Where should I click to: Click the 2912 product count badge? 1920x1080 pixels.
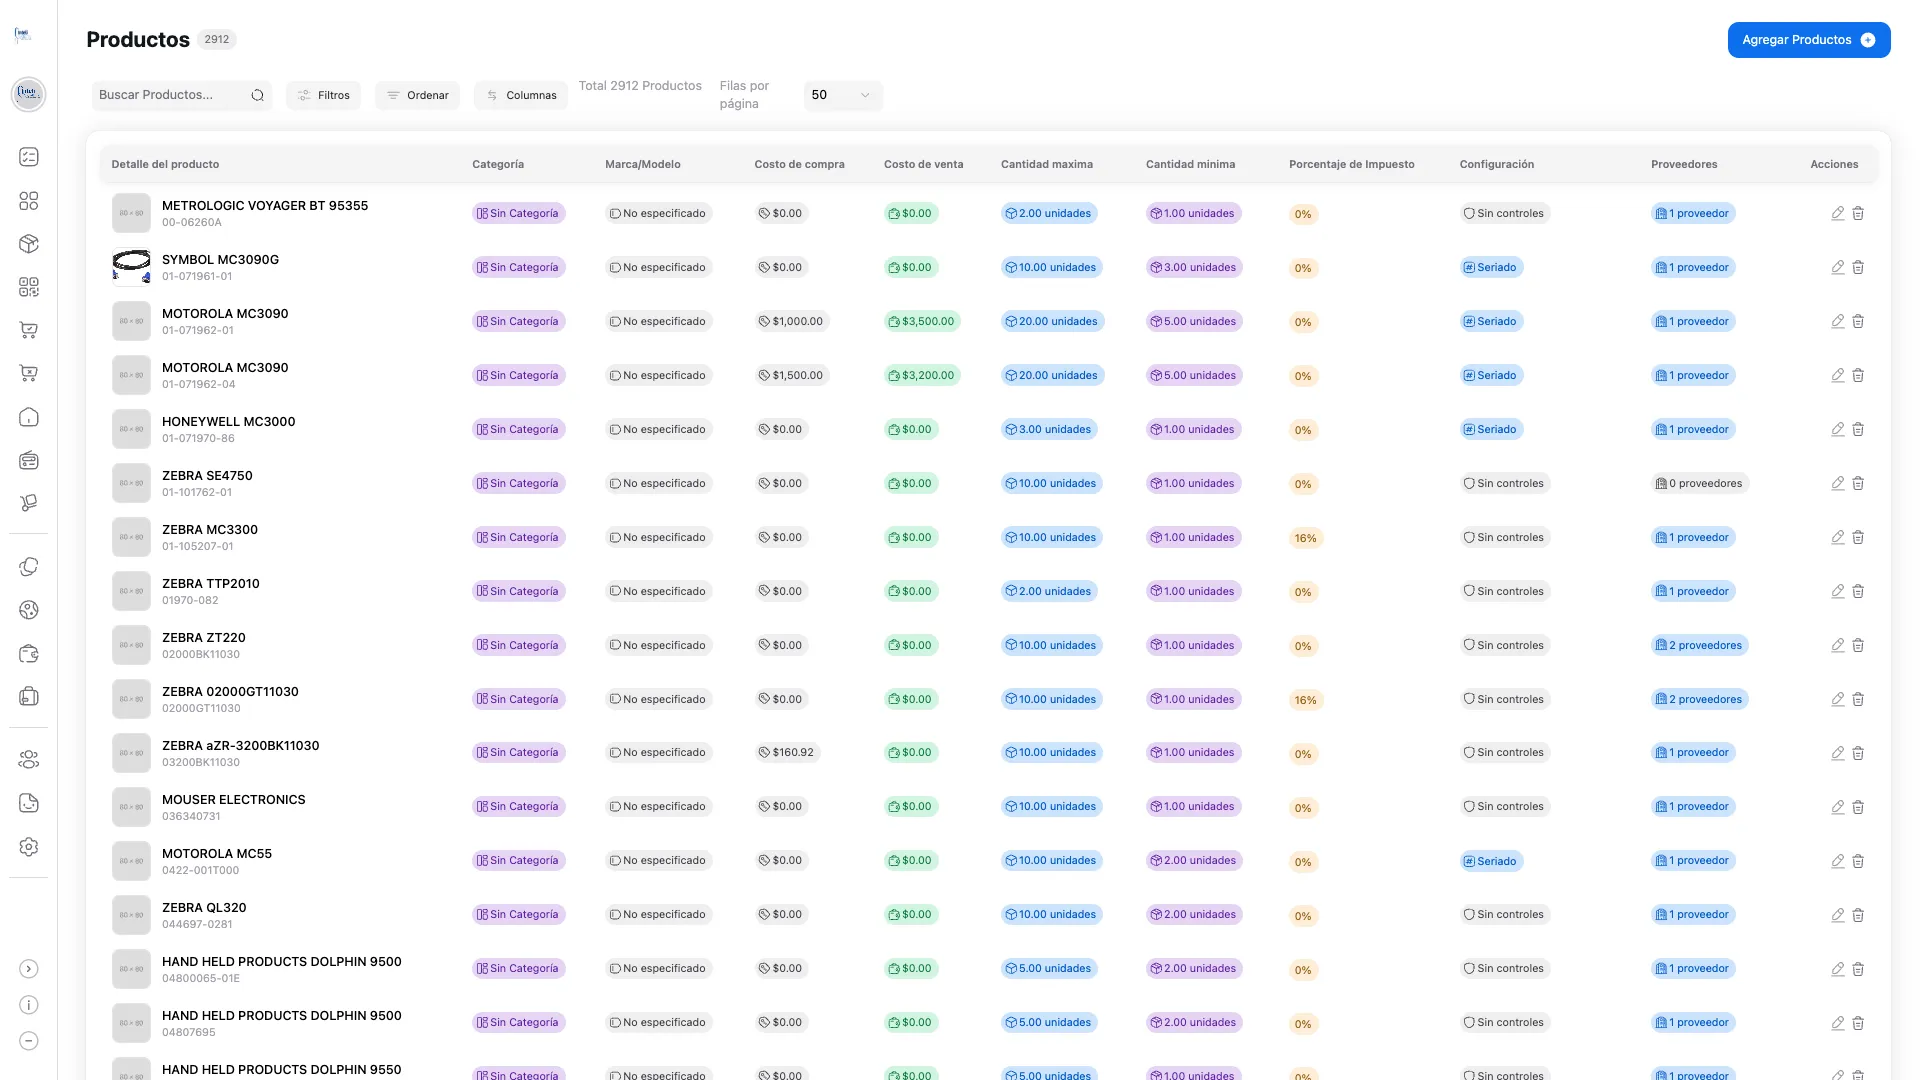pos(217,40)
